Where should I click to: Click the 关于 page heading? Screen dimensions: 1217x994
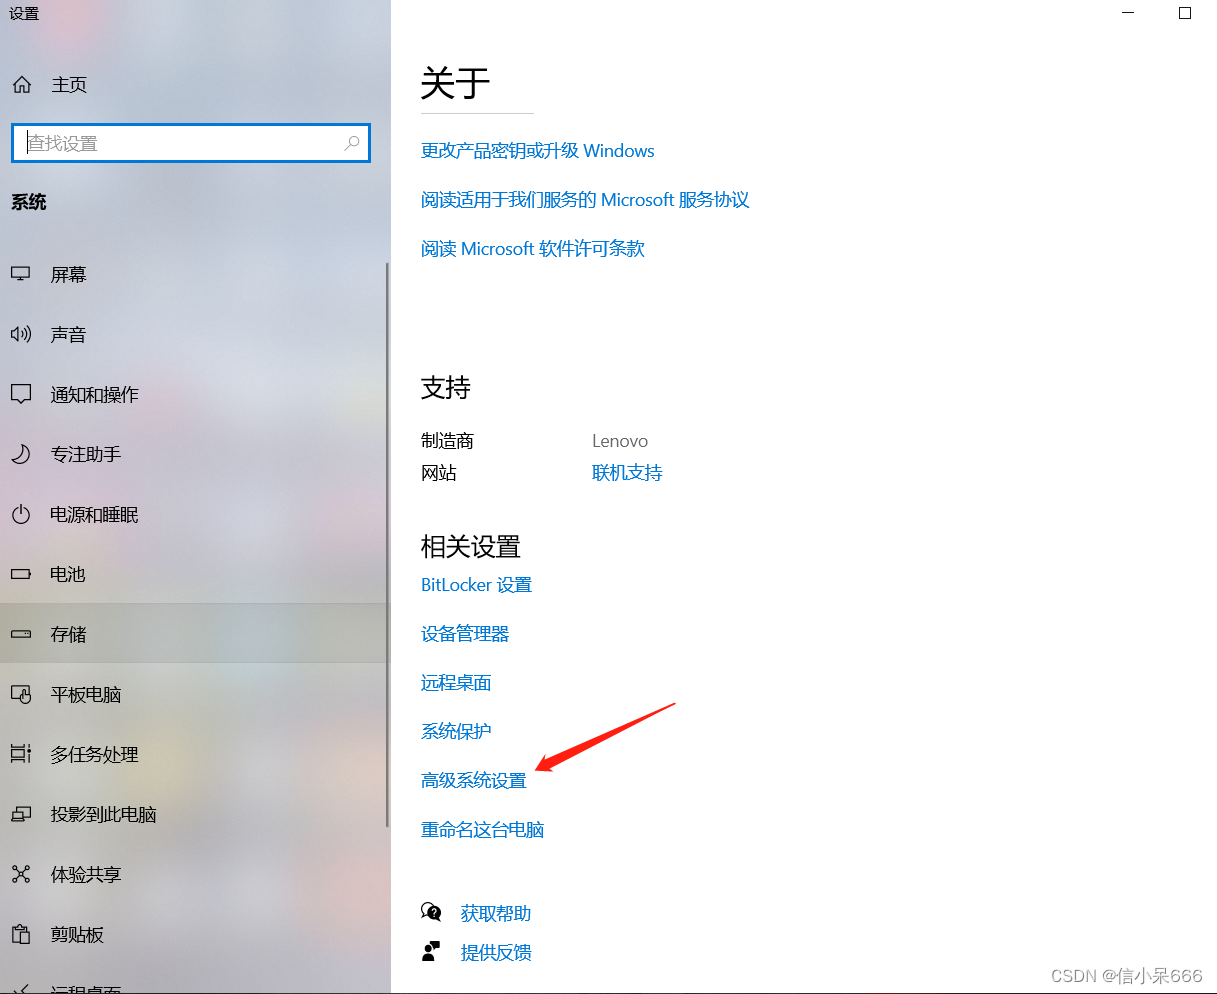point(455,84)
